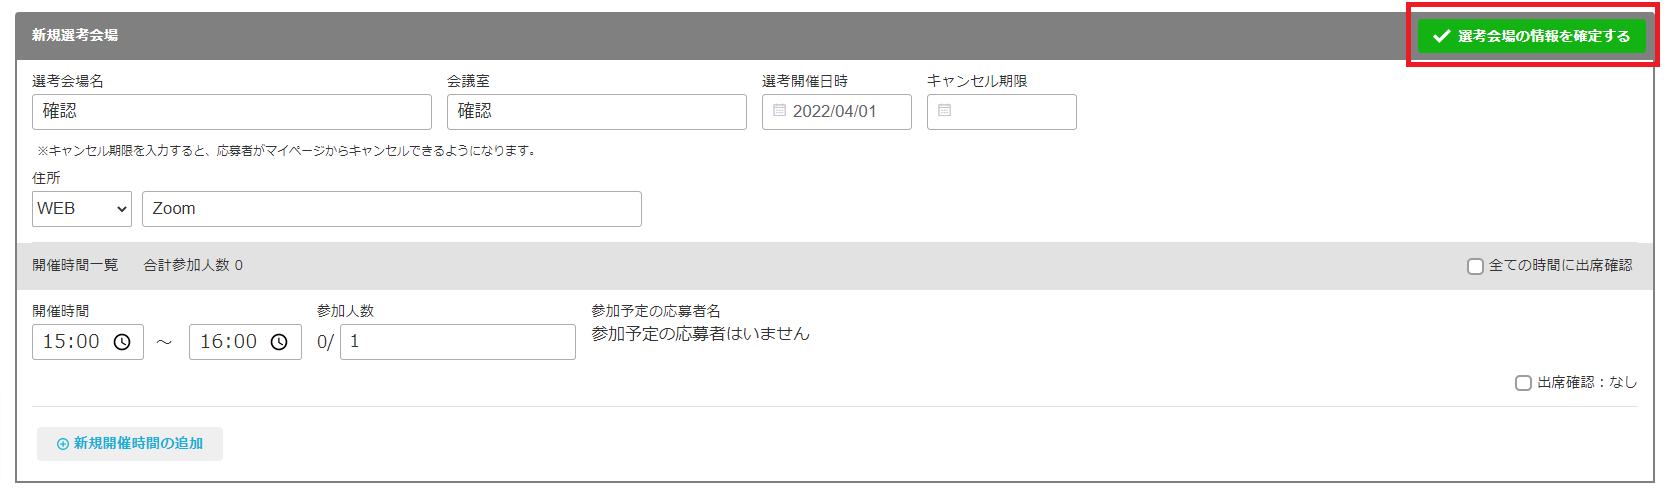This screenshot has height=498, width=1670.
Task: Click clock icon in 15:00 start time
Action: [x=122, y=342]
